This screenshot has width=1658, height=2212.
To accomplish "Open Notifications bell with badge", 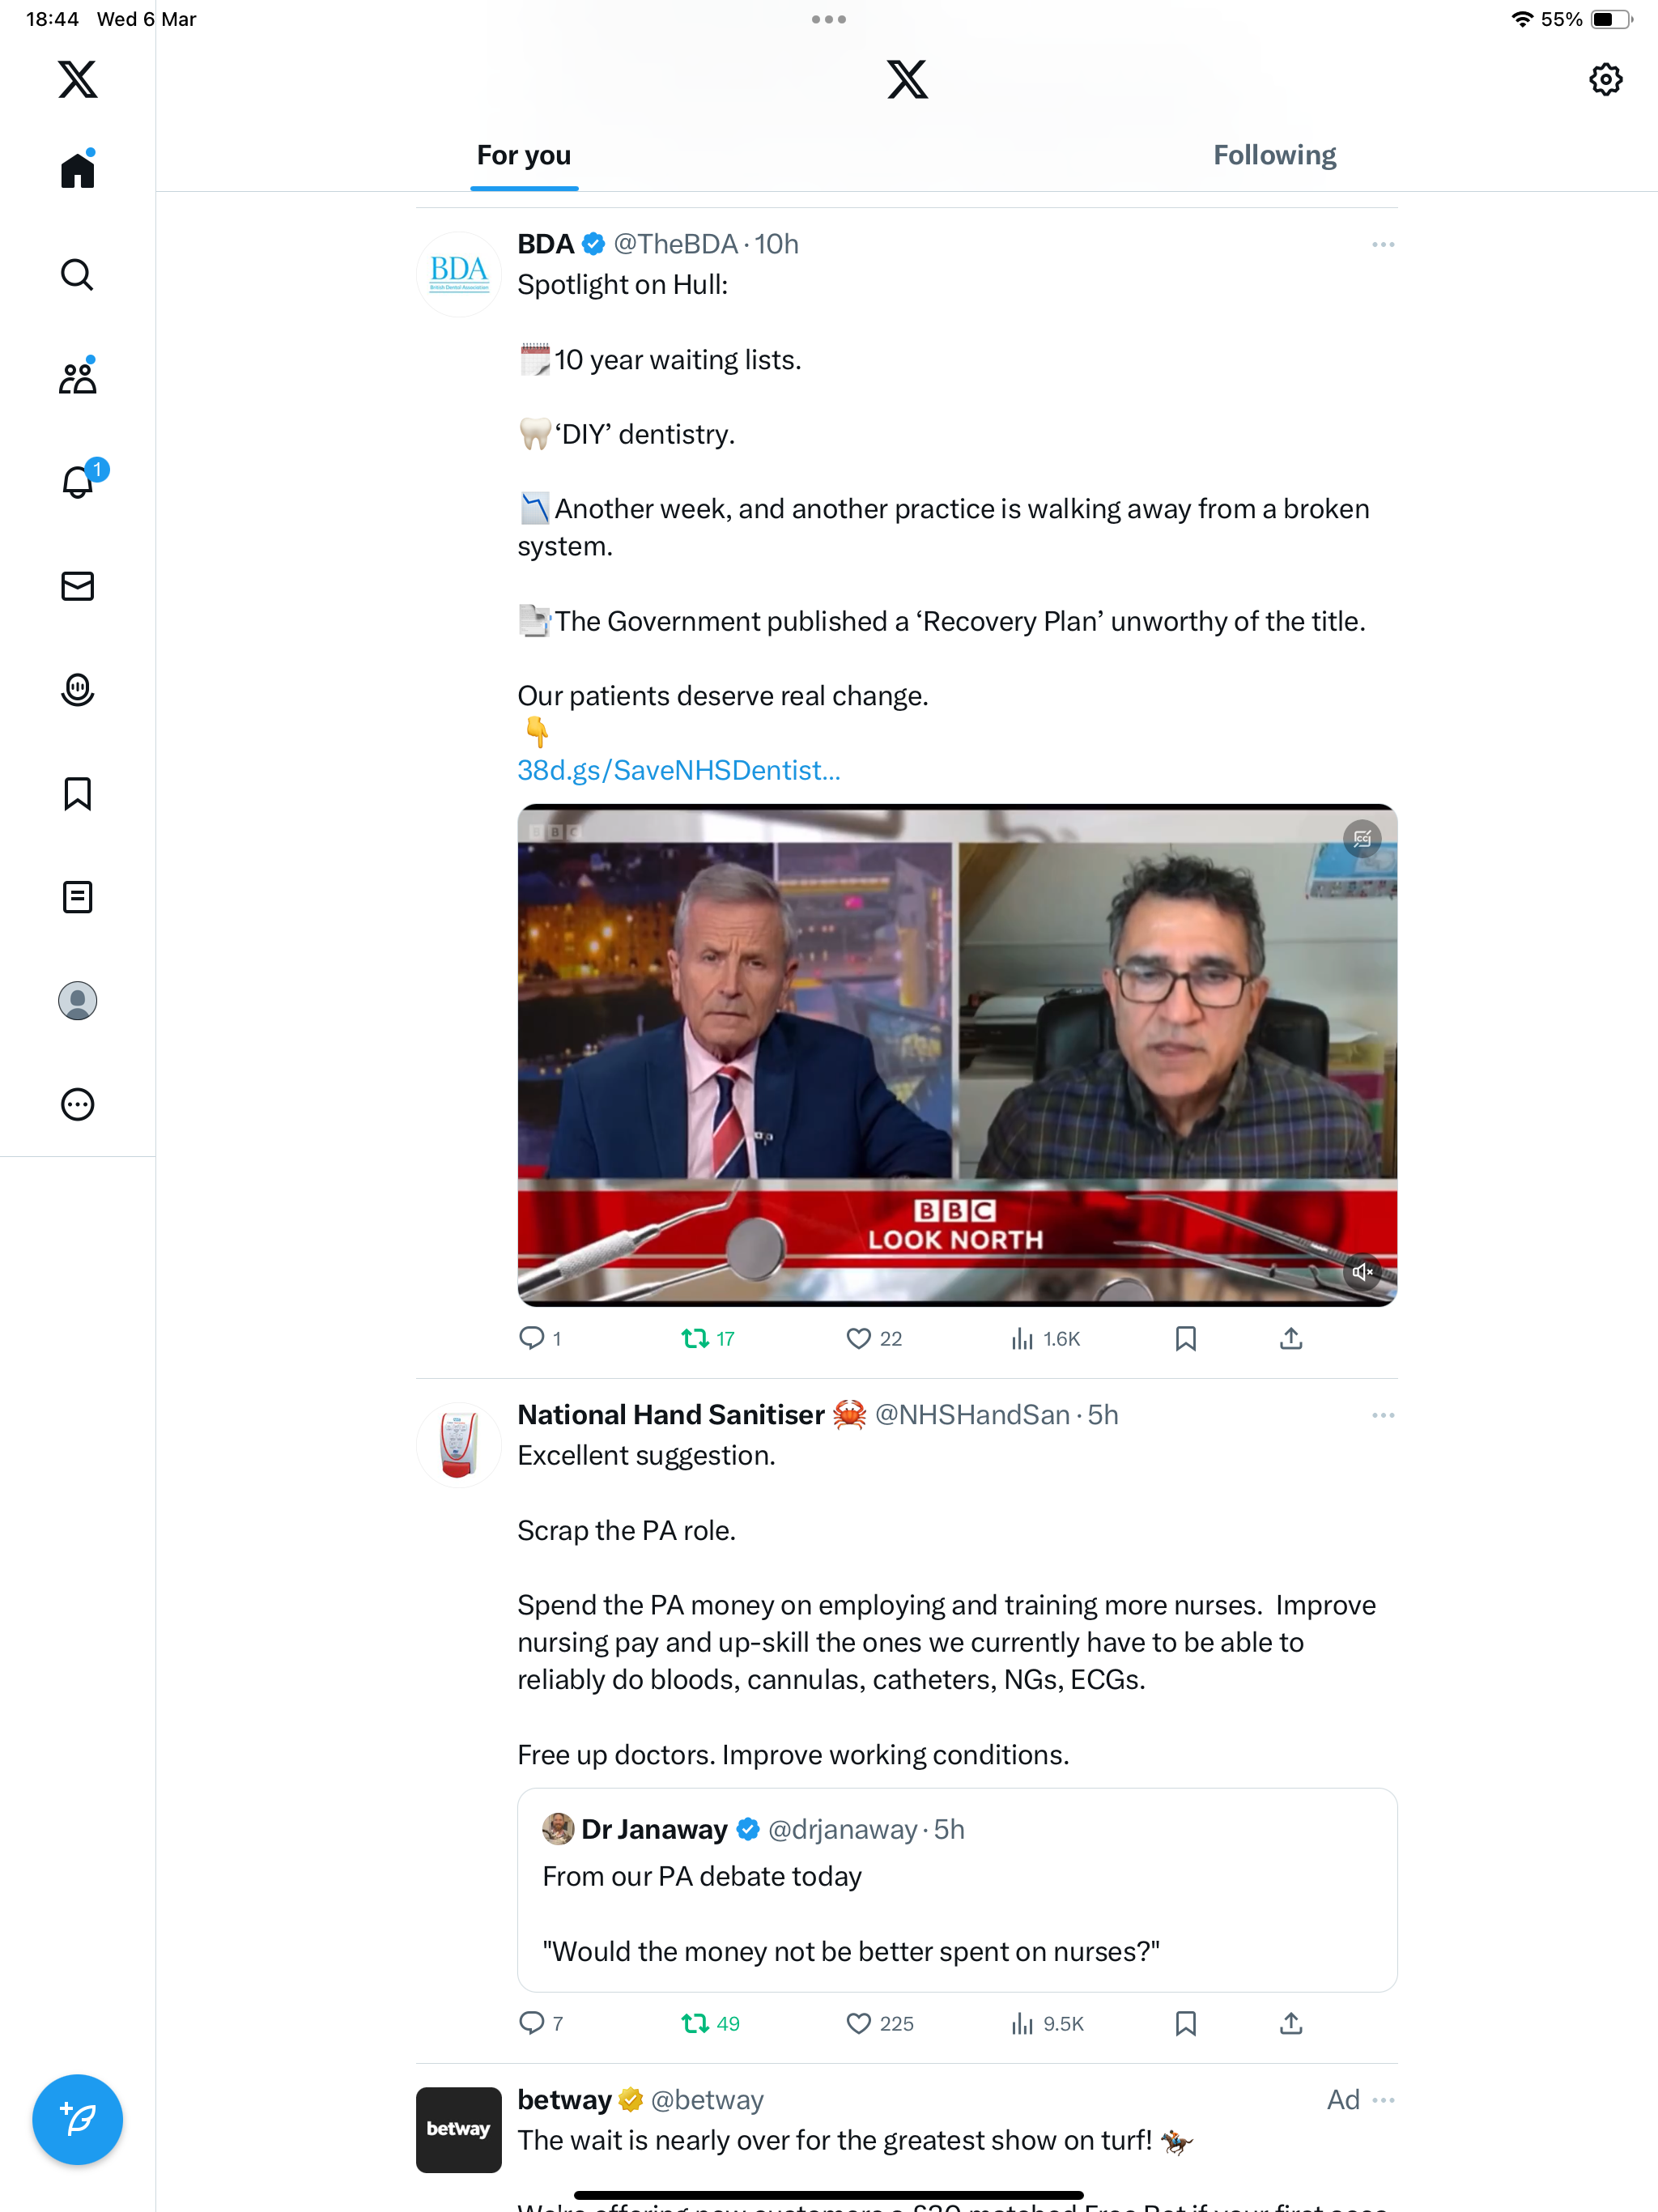I will point(77,482).
